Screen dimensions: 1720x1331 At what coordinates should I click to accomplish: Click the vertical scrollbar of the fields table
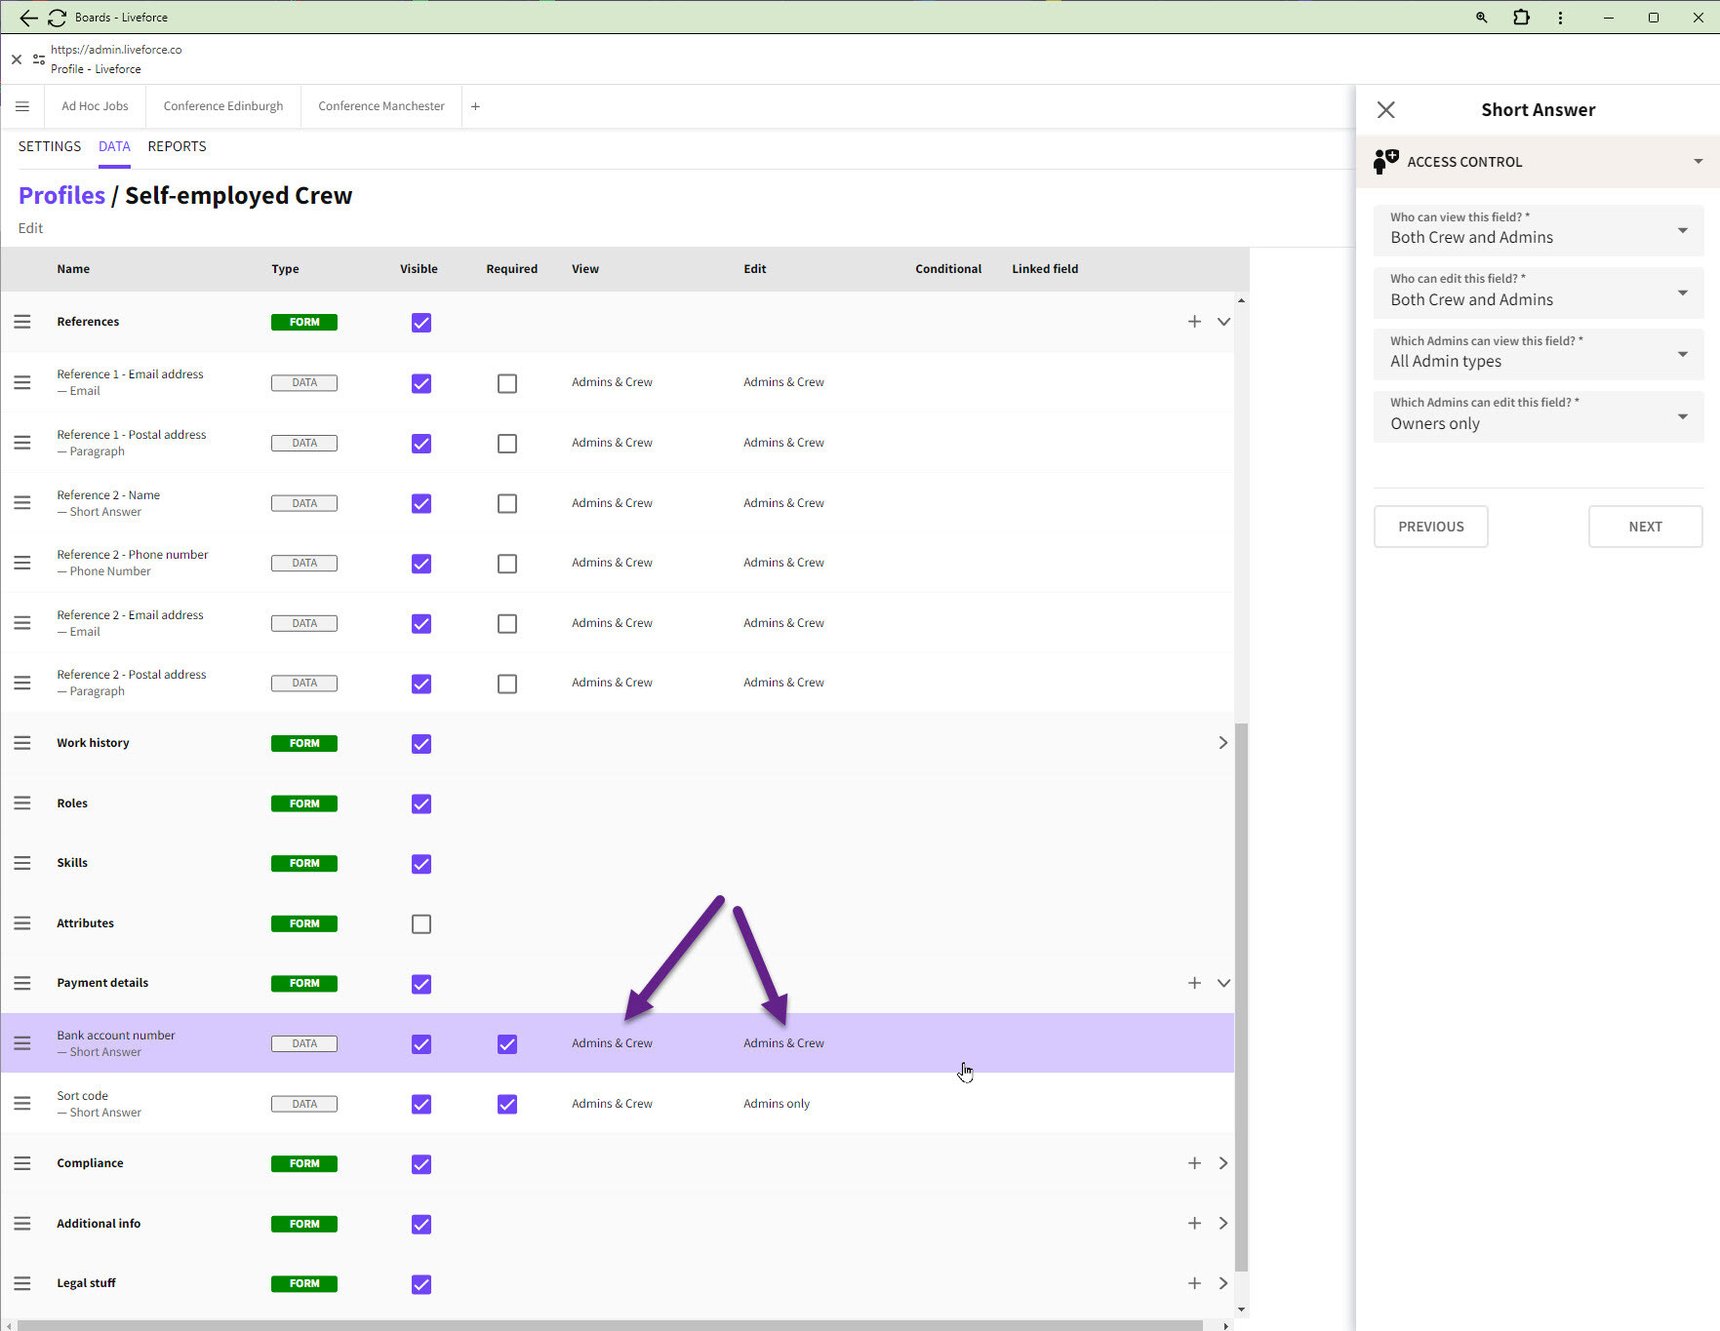tap(1241, 997)
